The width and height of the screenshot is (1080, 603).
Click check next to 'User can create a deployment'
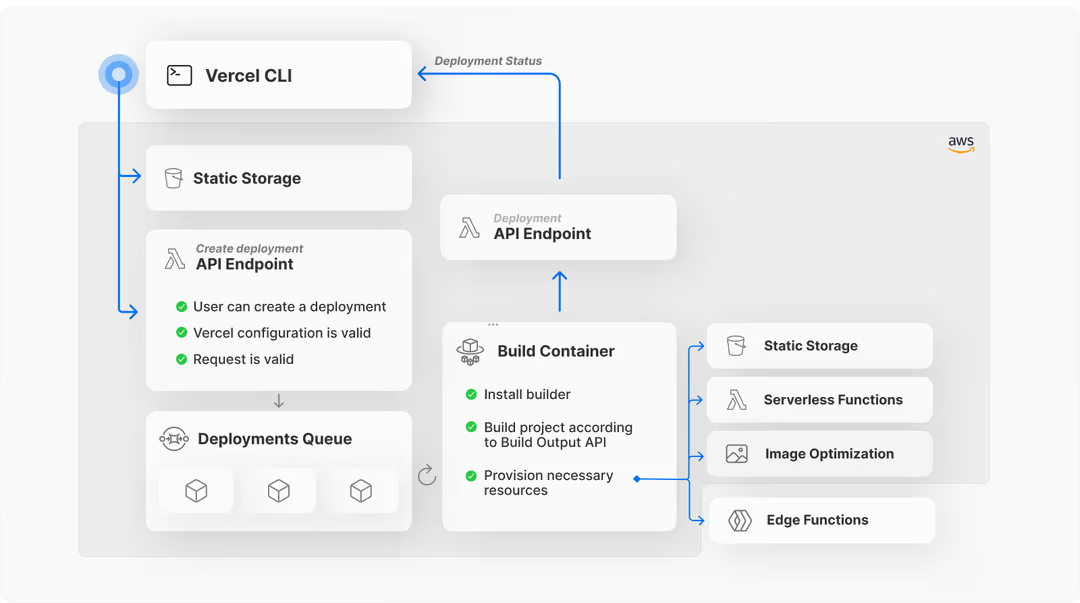(x=181, y=307)
